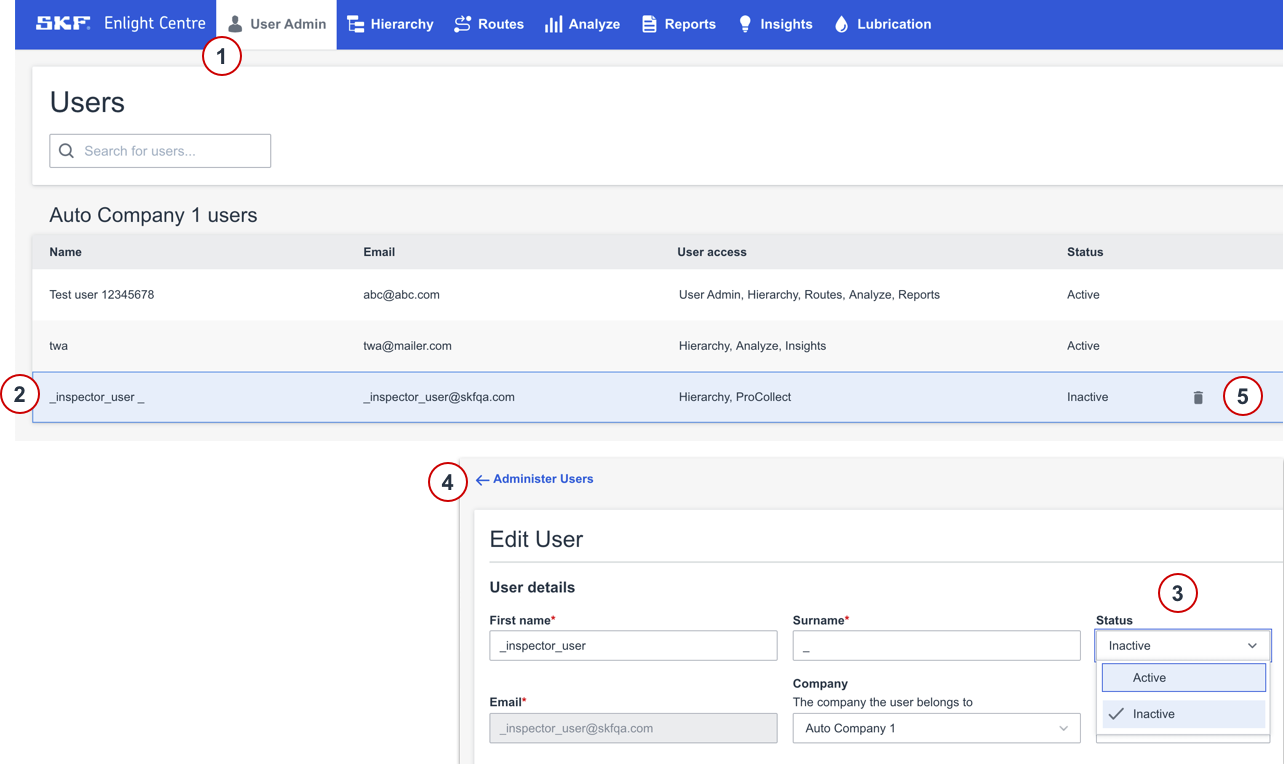
Task: Focus the Search for users field
Action: [x=160, y=151]
